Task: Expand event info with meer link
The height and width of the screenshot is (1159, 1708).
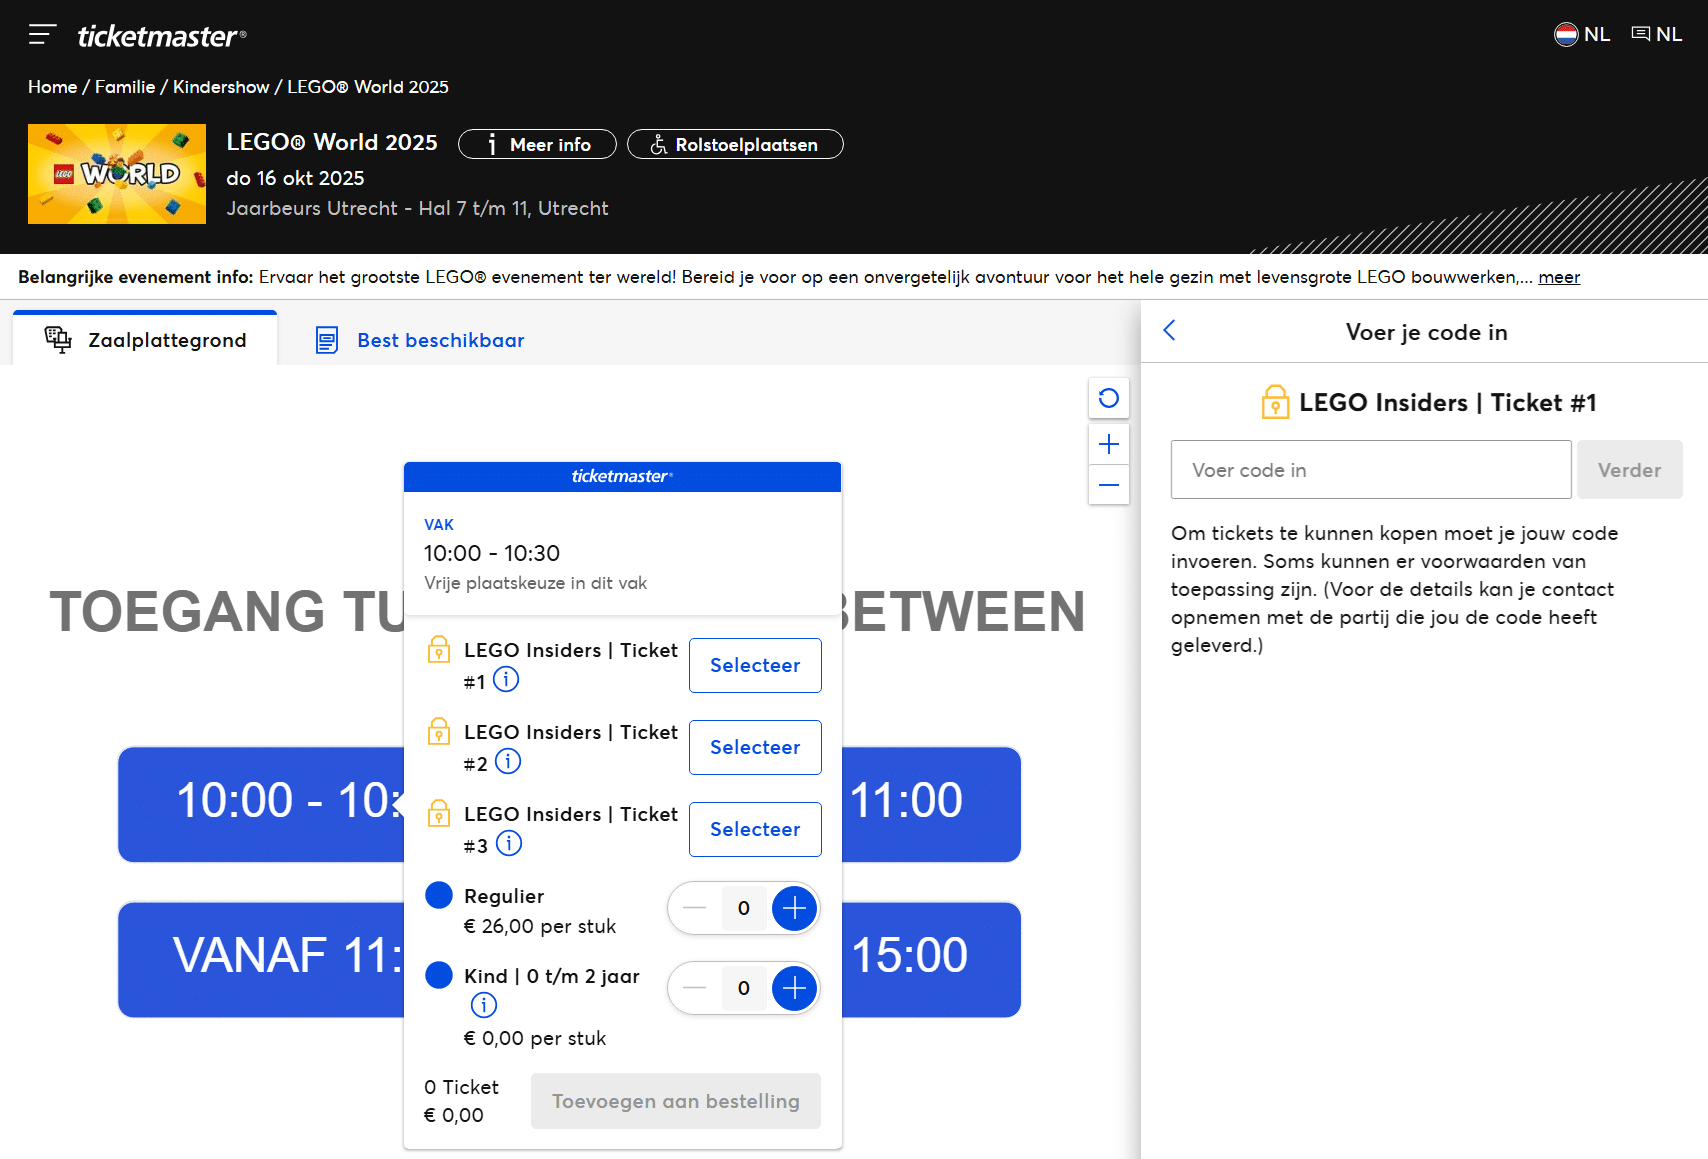Action: pos(1559,277)
